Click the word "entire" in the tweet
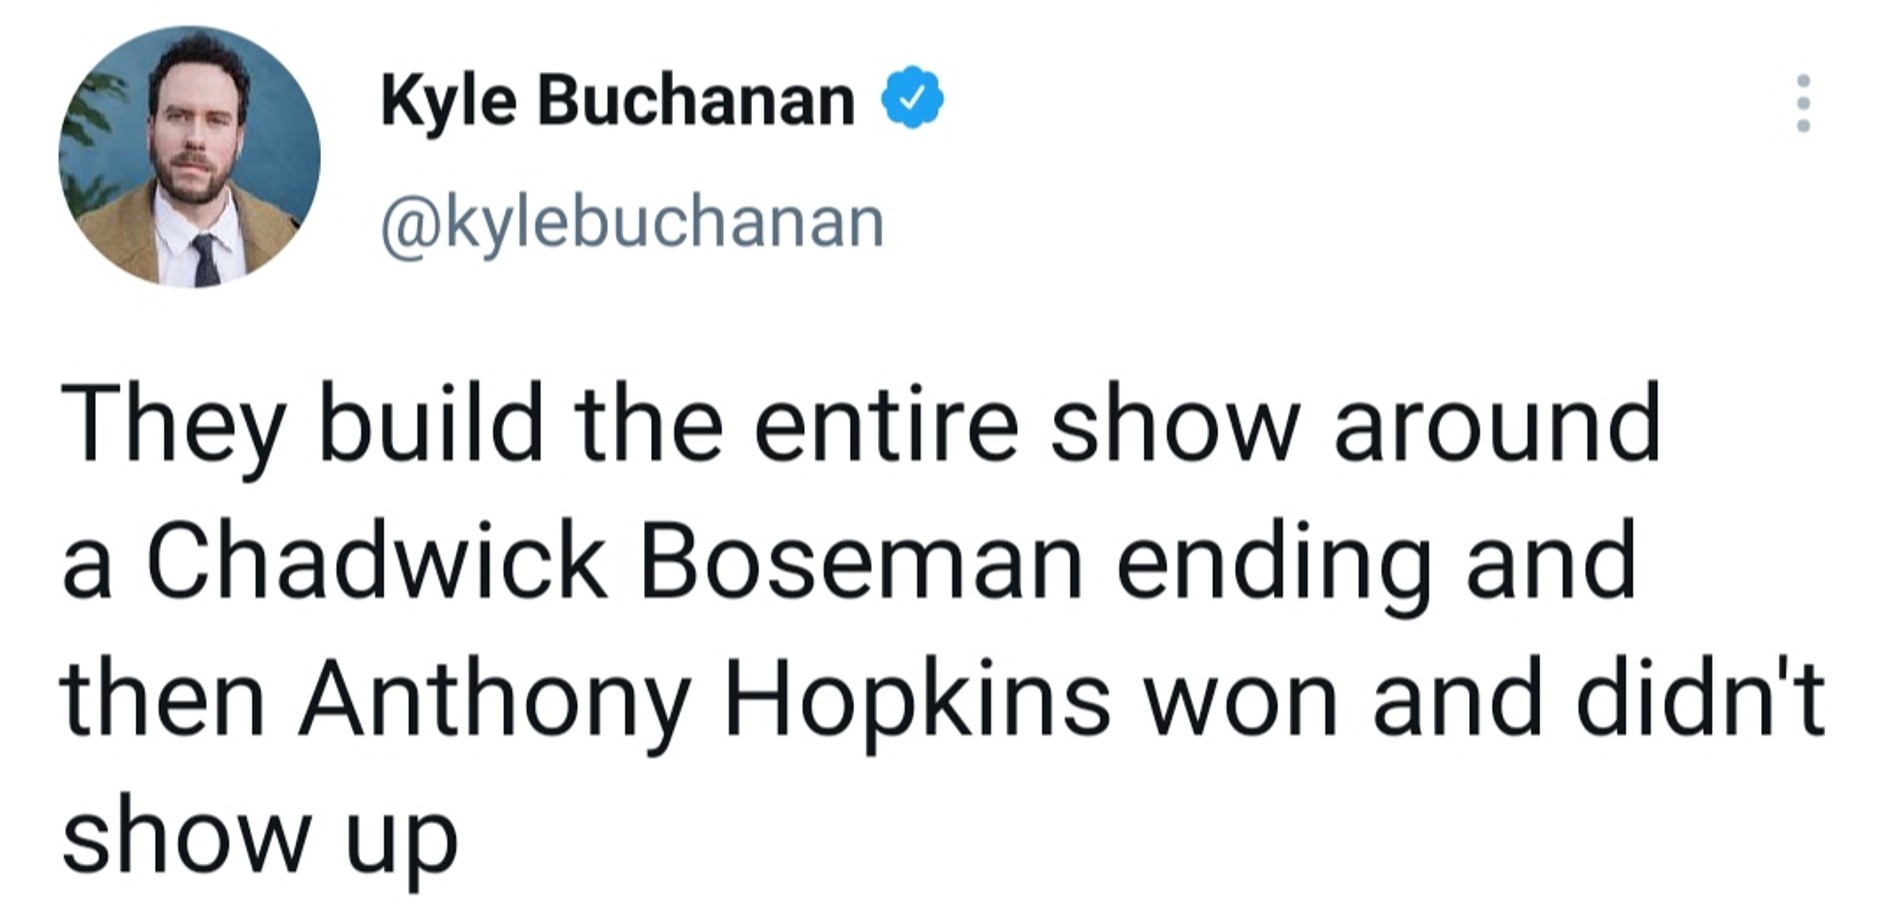This screenshot has height=922, width=1900. click(886, 425)
